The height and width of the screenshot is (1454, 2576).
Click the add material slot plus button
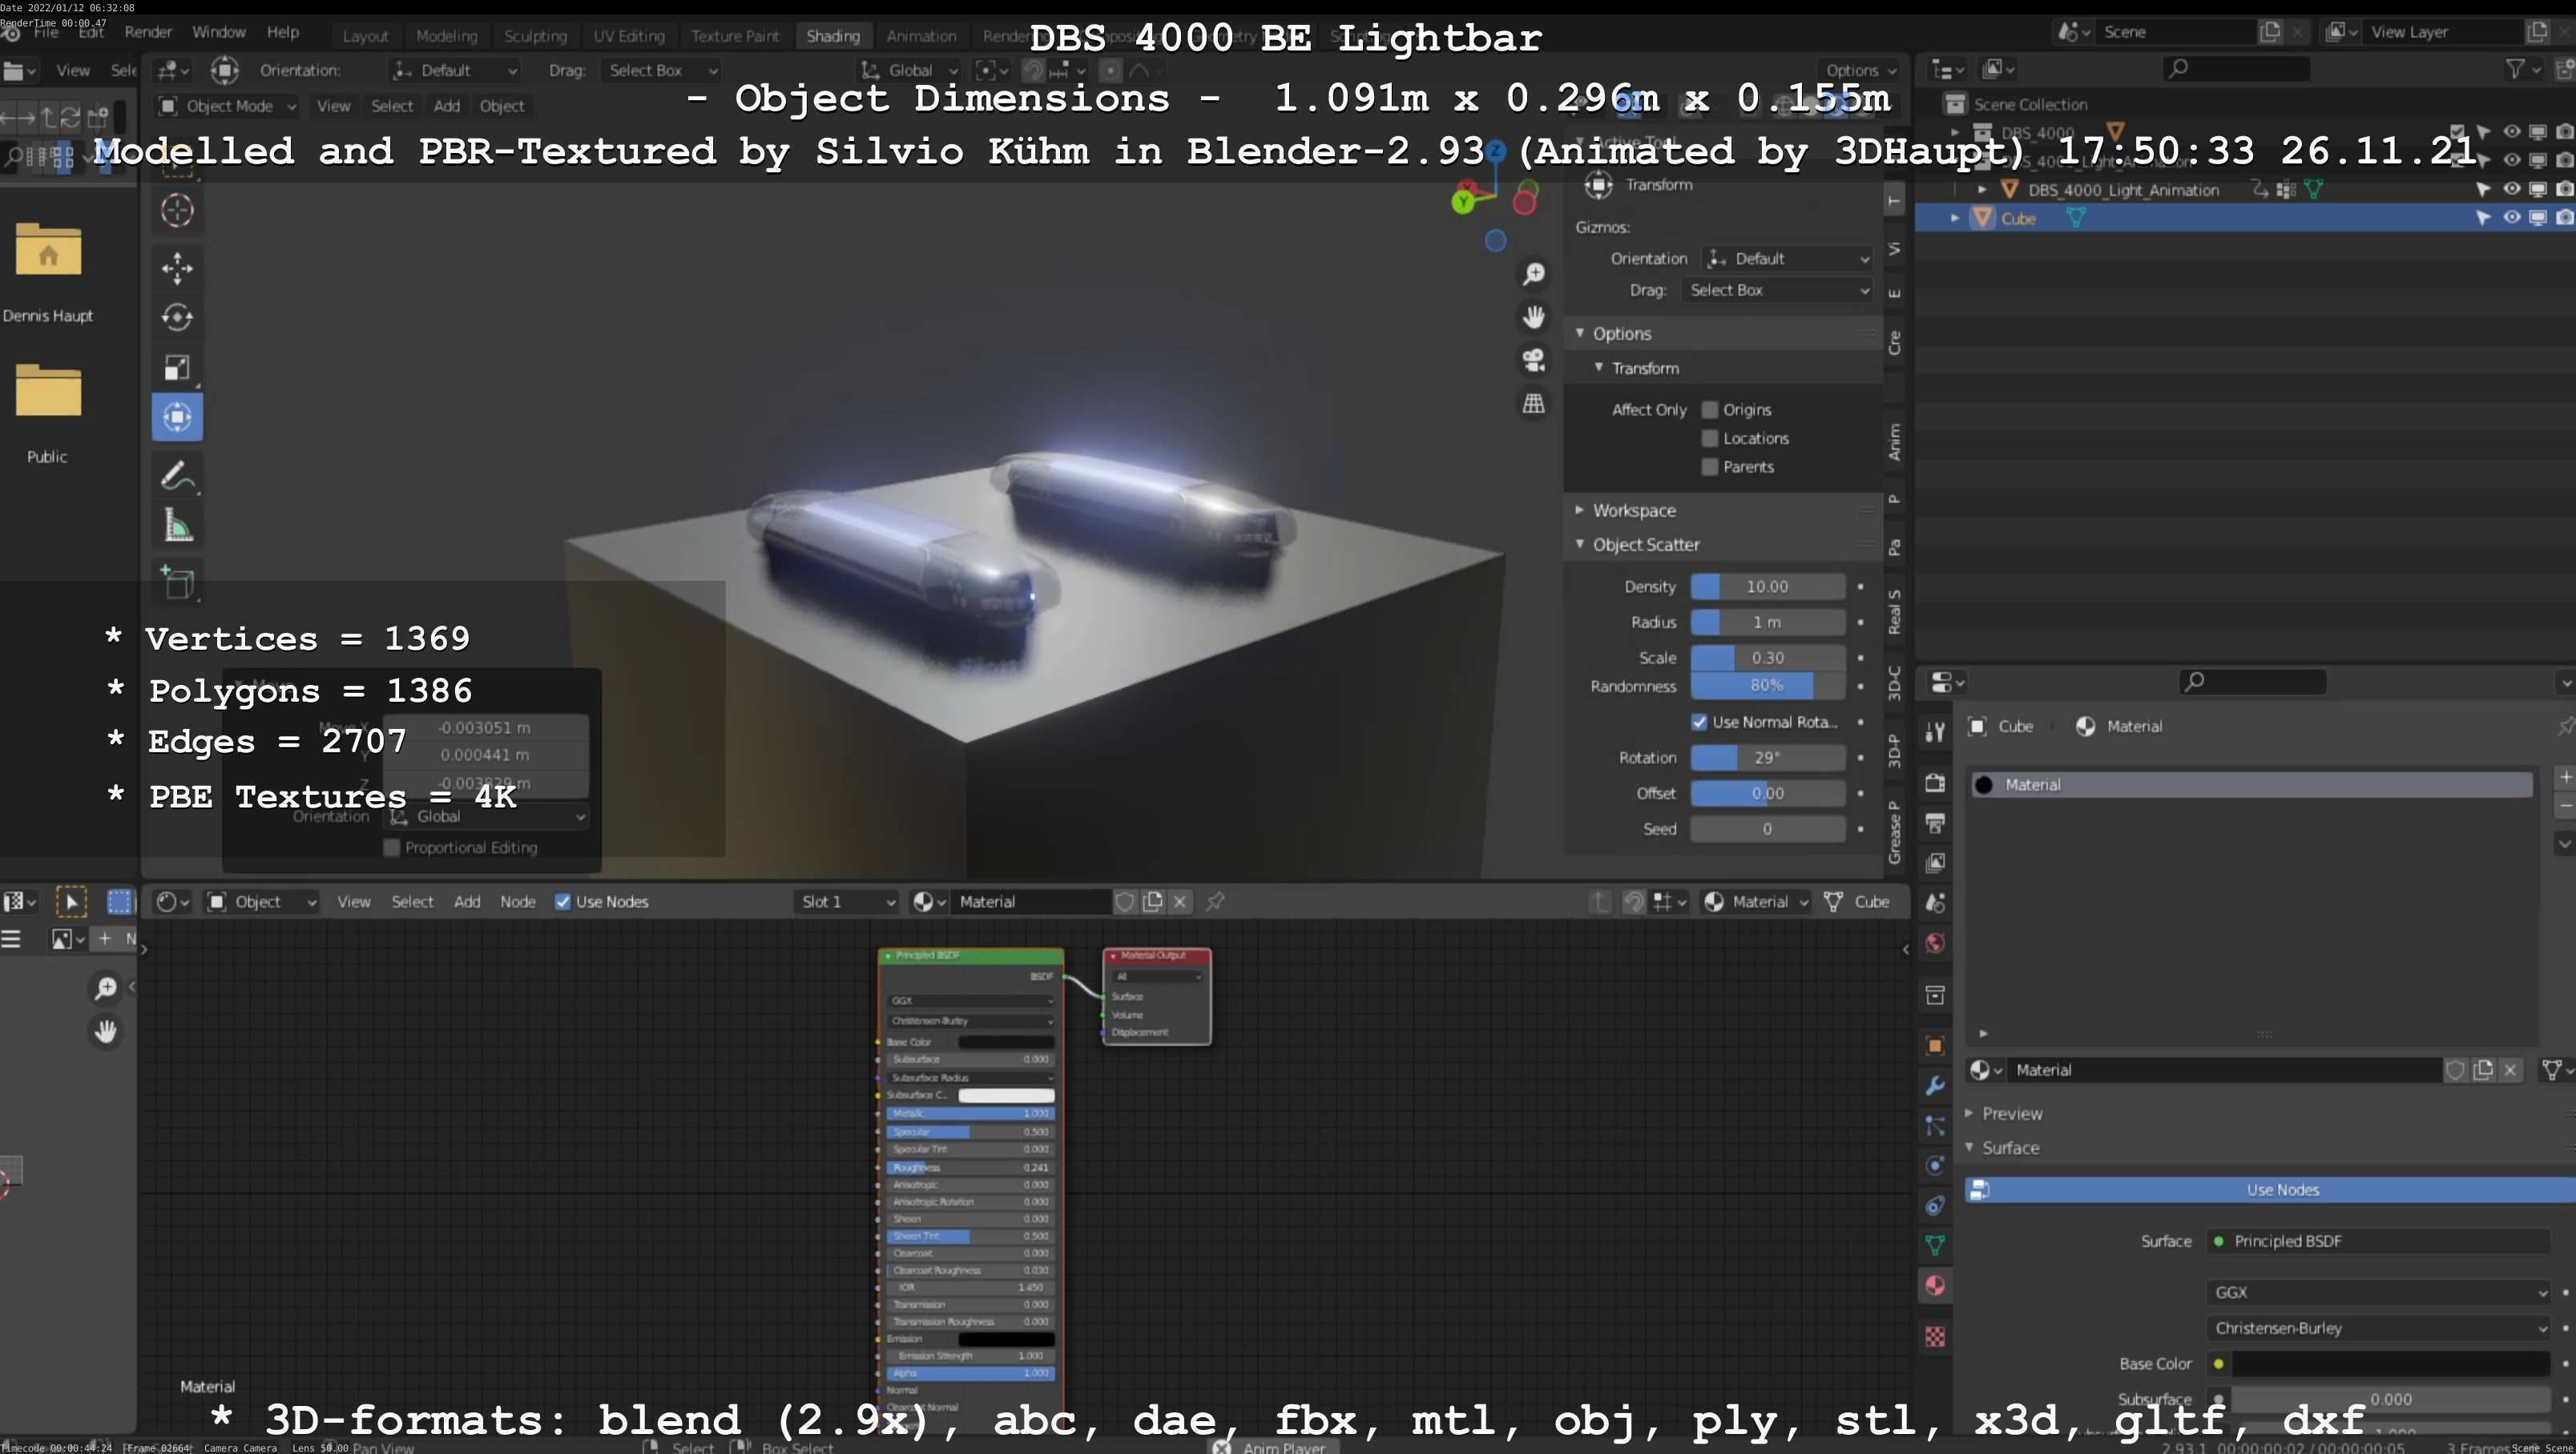coord(2565,777)
